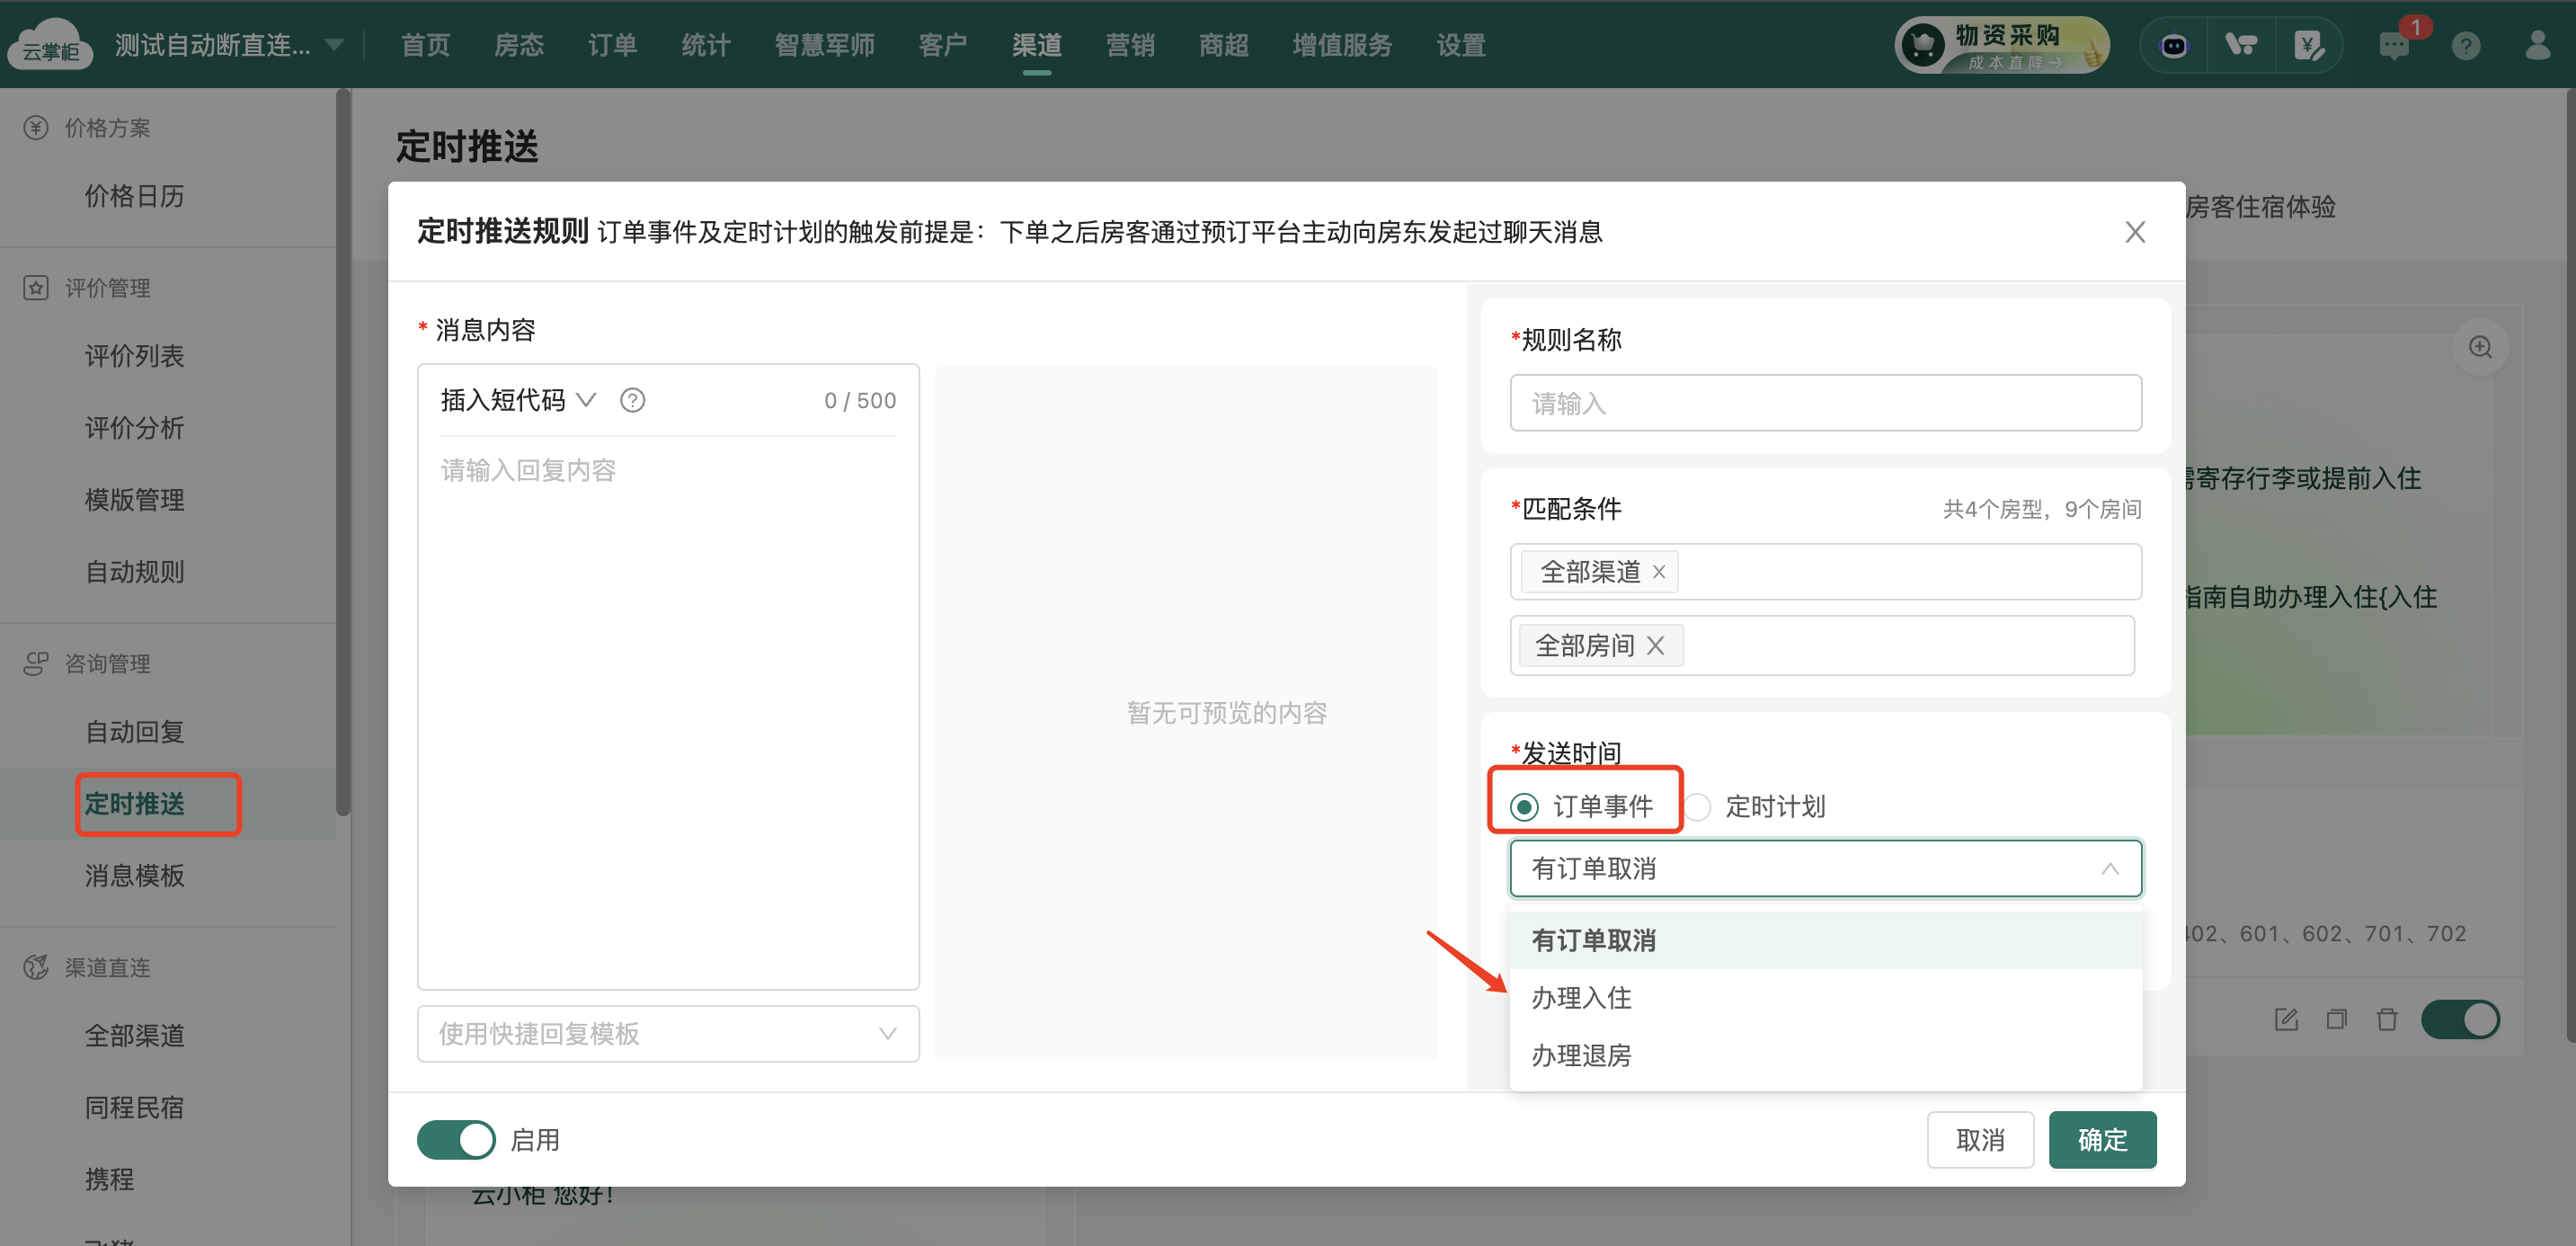Click the trash delete icon beside toggle

pyautogui.click(x=2387, y=1020)
